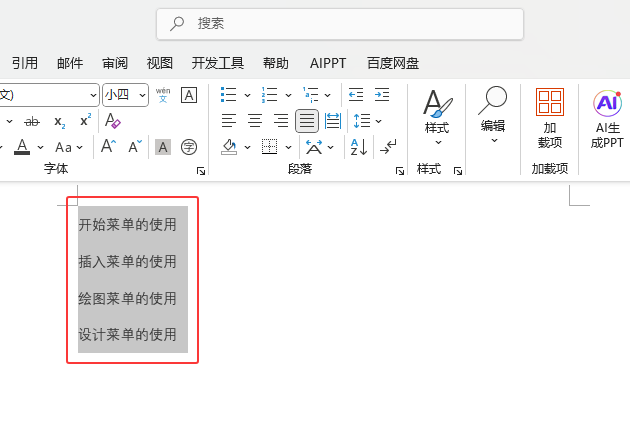
Task: Open the font dialog launcher
Action: 200,171
